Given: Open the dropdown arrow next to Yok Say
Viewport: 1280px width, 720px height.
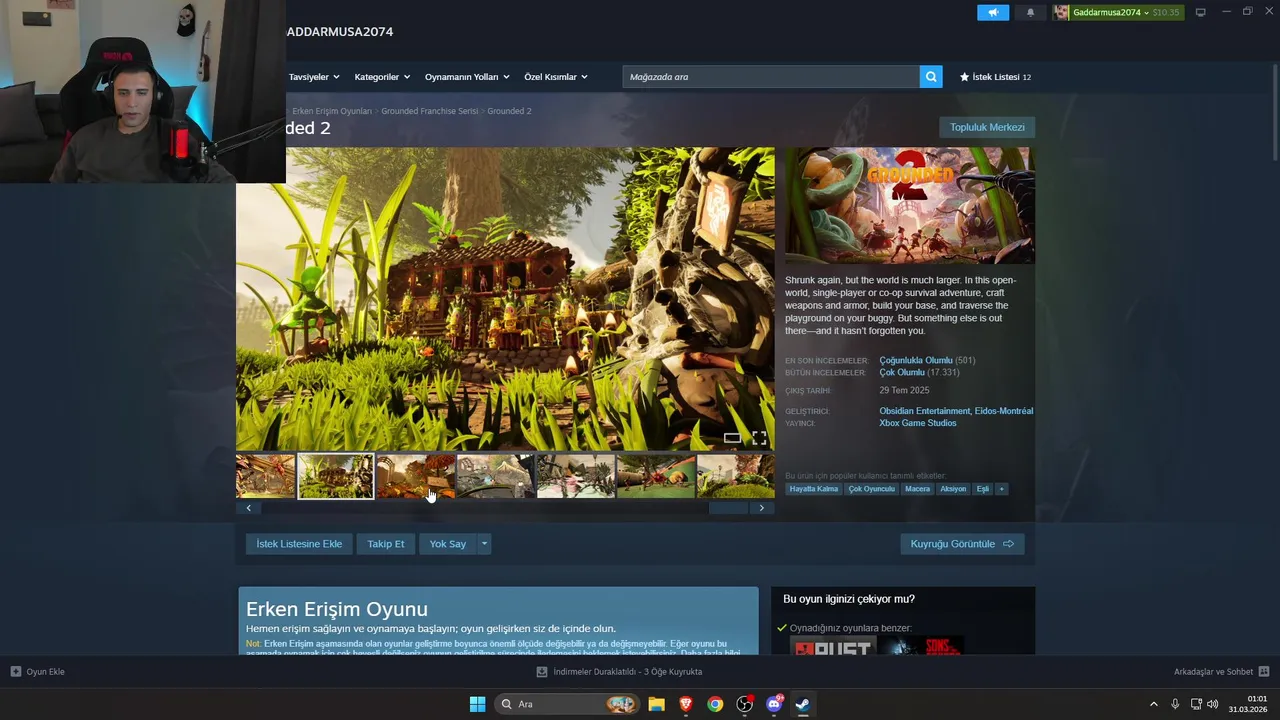Looking at the screenshot, I should point(484,544).
